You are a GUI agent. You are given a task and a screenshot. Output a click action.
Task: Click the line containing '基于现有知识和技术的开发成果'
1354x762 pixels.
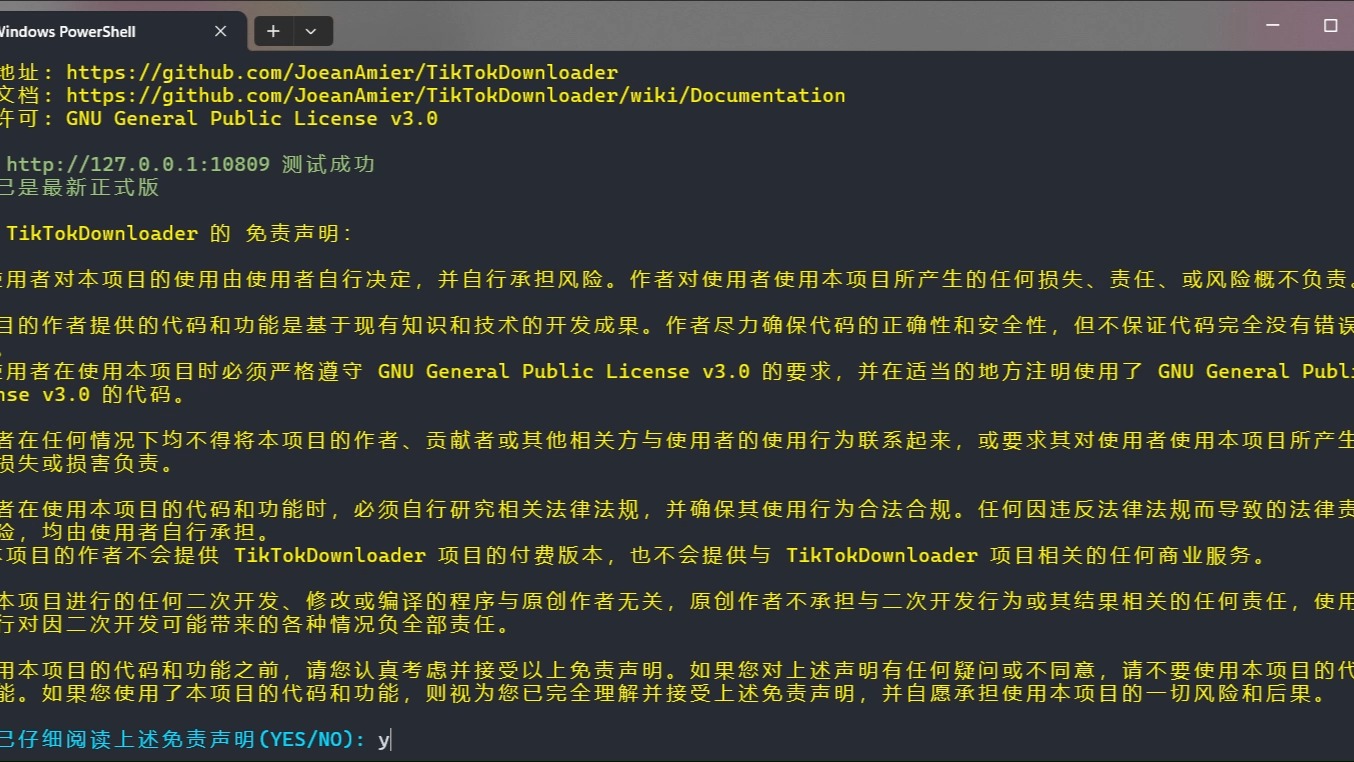click(x=677, y=325)
